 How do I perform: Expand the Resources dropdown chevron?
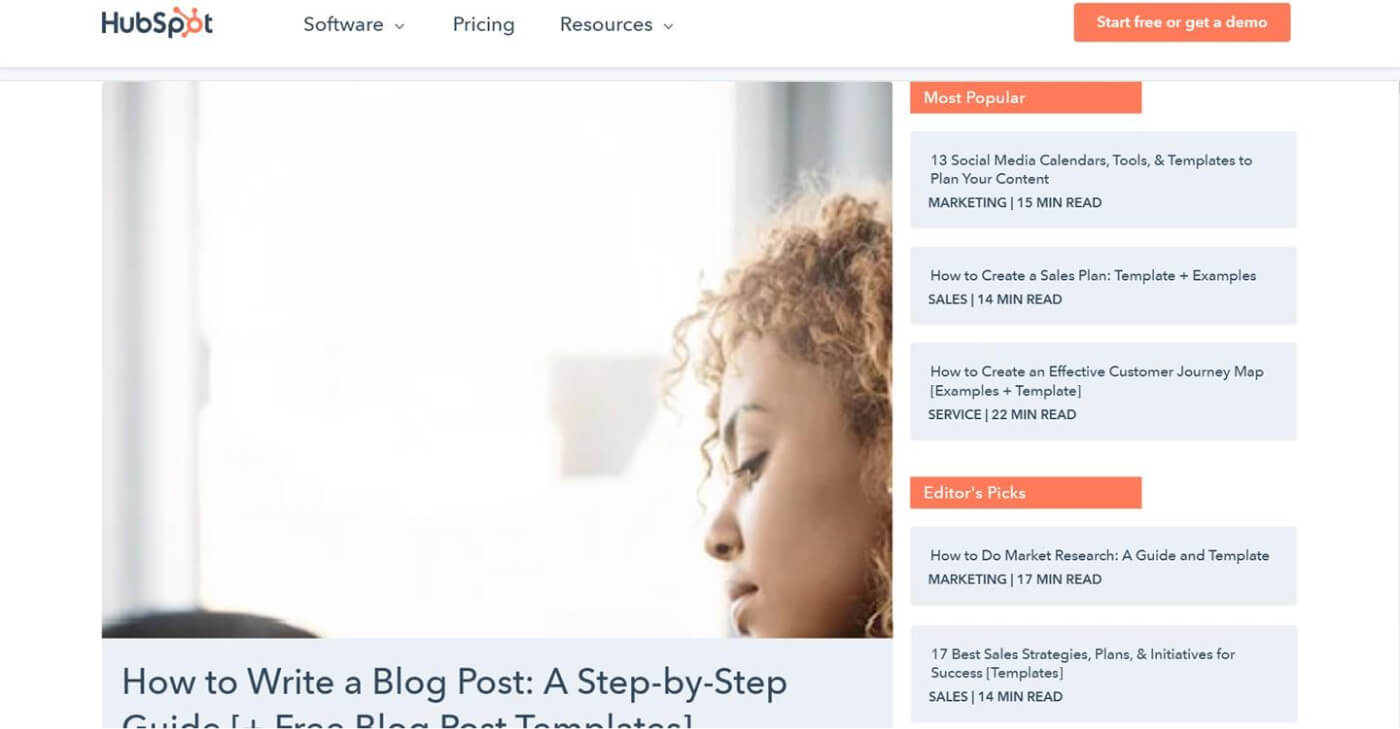click(668, 27)
